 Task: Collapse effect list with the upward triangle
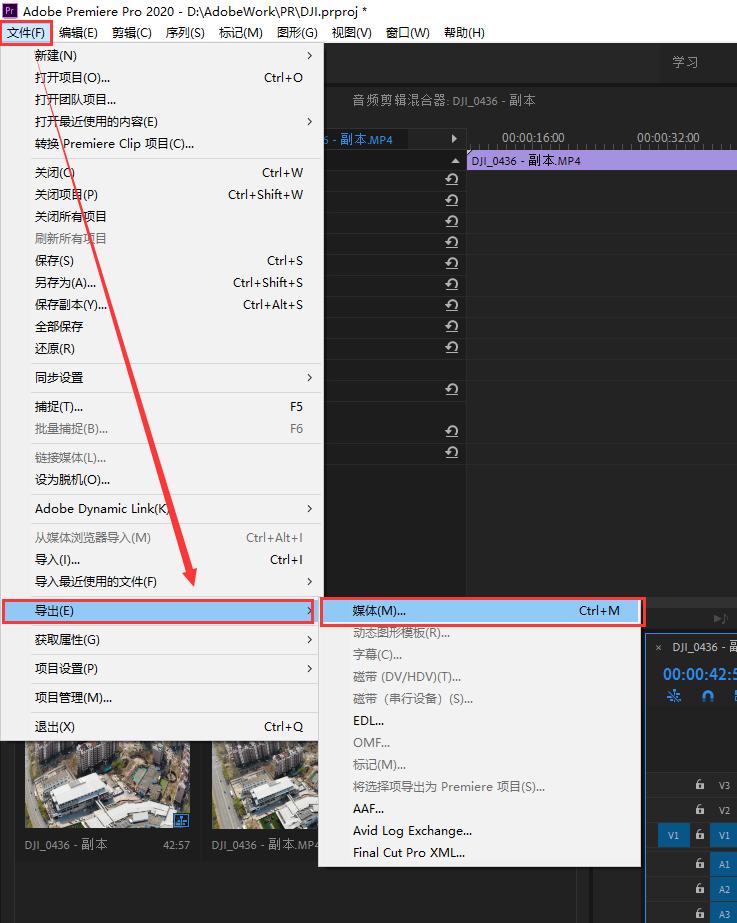pyautogui.click(x=455, y=160)
